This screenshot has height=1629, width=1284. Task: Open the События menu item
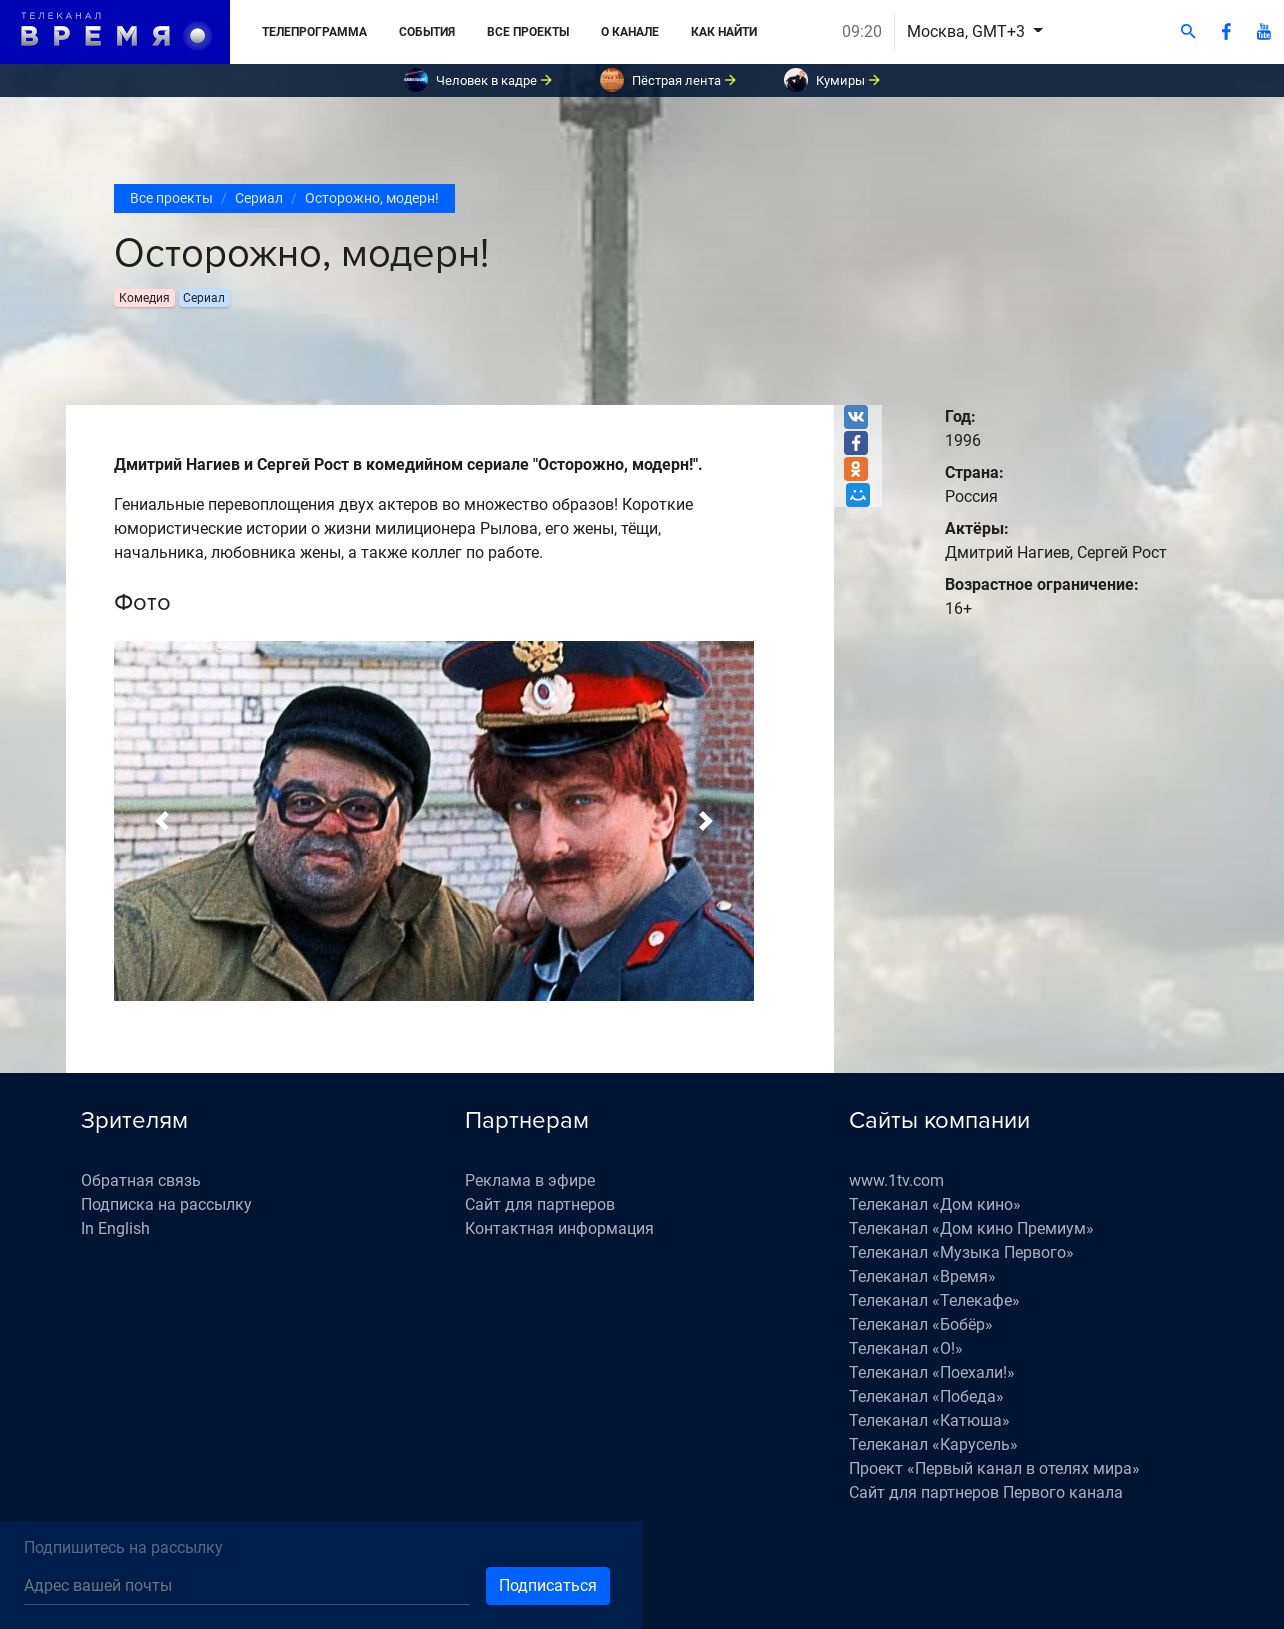tap(427, 32)
